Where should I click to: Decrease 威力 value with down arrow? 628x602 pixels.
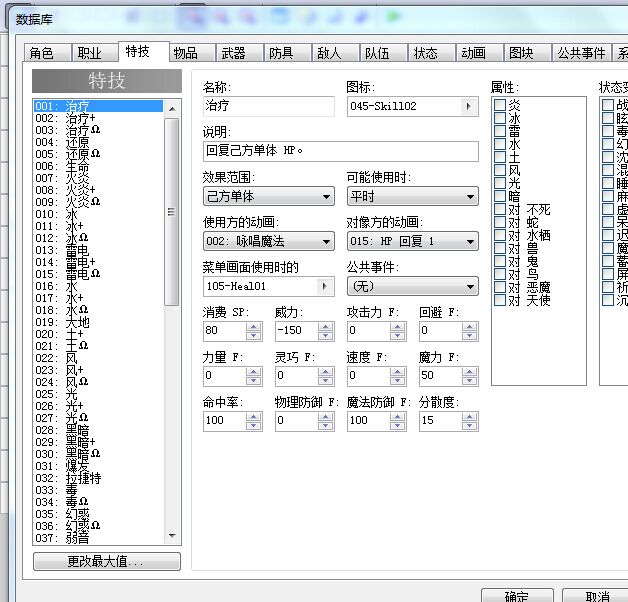point(325,335)
